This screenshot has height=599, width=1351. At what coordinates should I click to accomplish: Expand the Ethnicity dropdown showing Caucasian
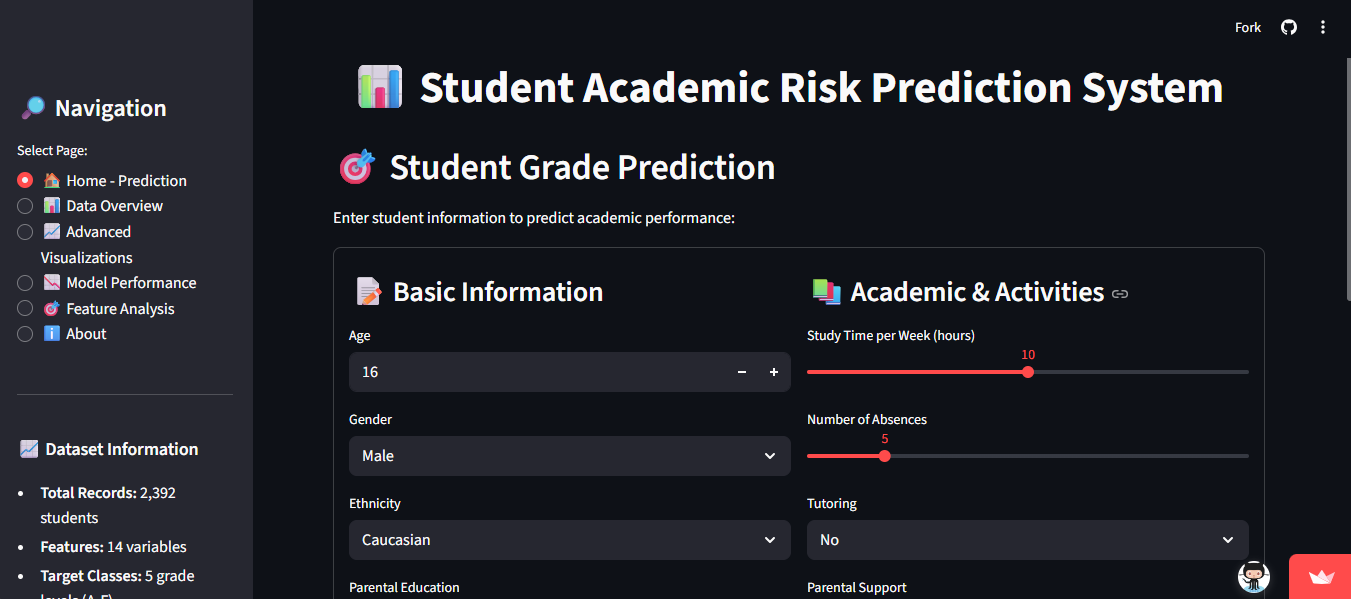coord(570,540)
